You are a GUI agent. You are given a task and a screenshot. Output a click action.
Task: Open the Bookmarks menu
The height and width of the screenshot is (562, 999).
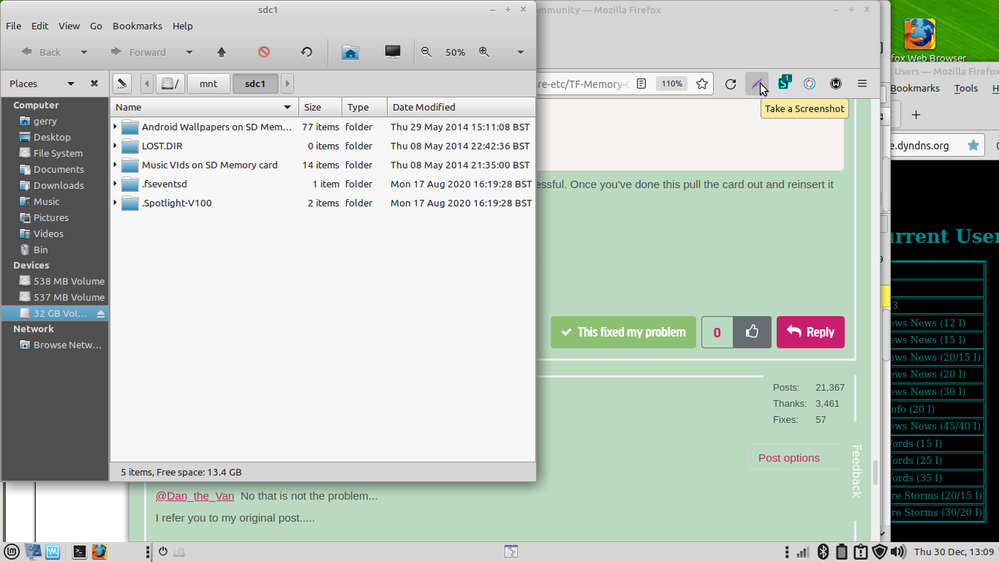(x=136, y=26)
